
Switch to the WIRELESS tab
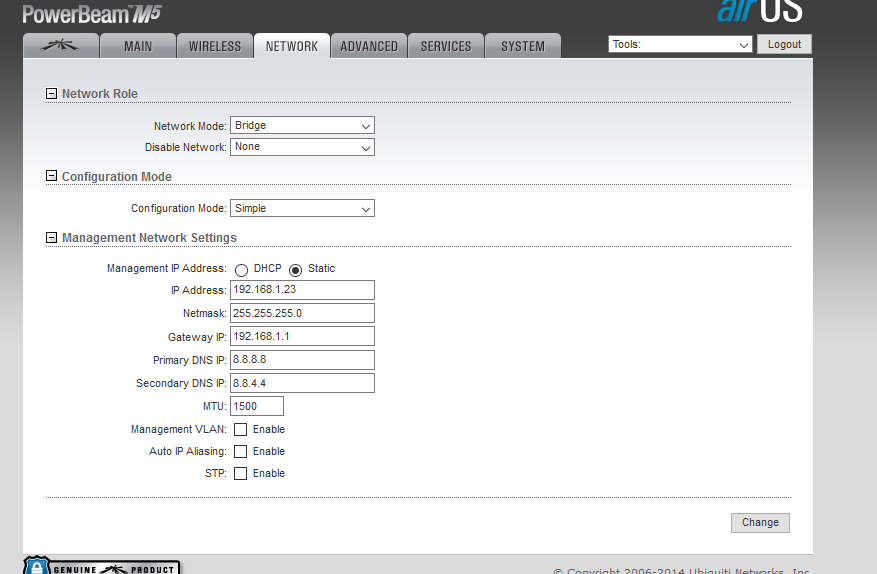pyautogui.click(x=215, y=46)
